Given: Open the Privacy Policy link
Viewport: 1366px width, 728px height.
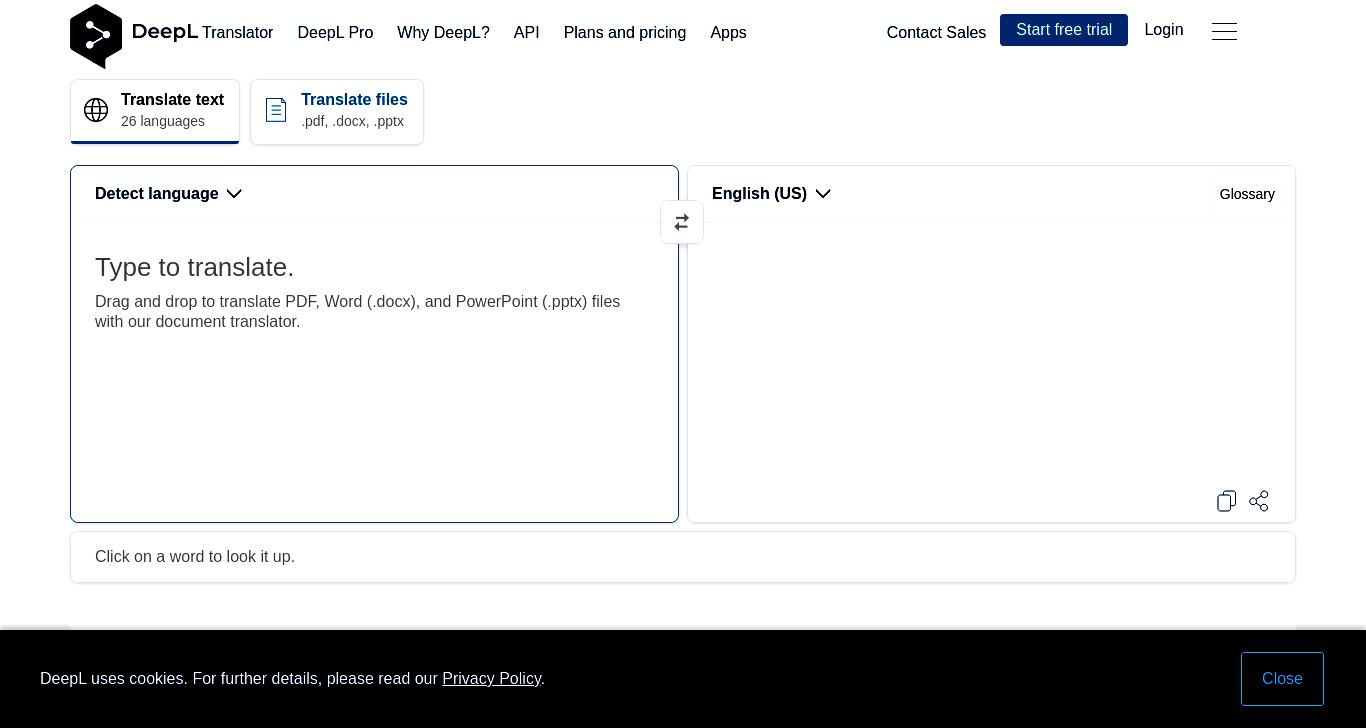Looking at the screenshot, I should [492, 679].
